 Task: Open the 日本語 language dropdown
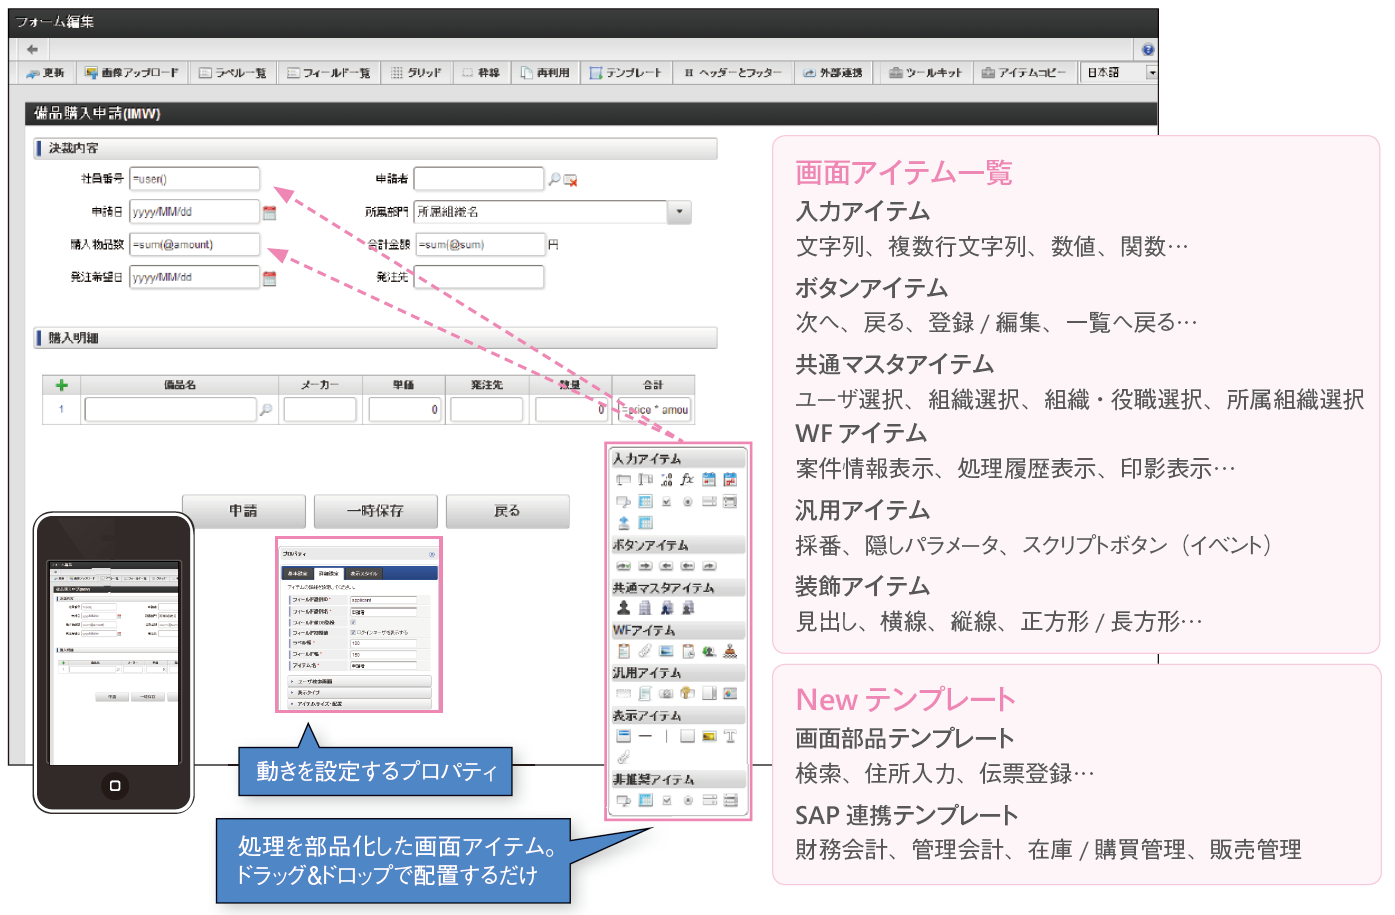1151,73
